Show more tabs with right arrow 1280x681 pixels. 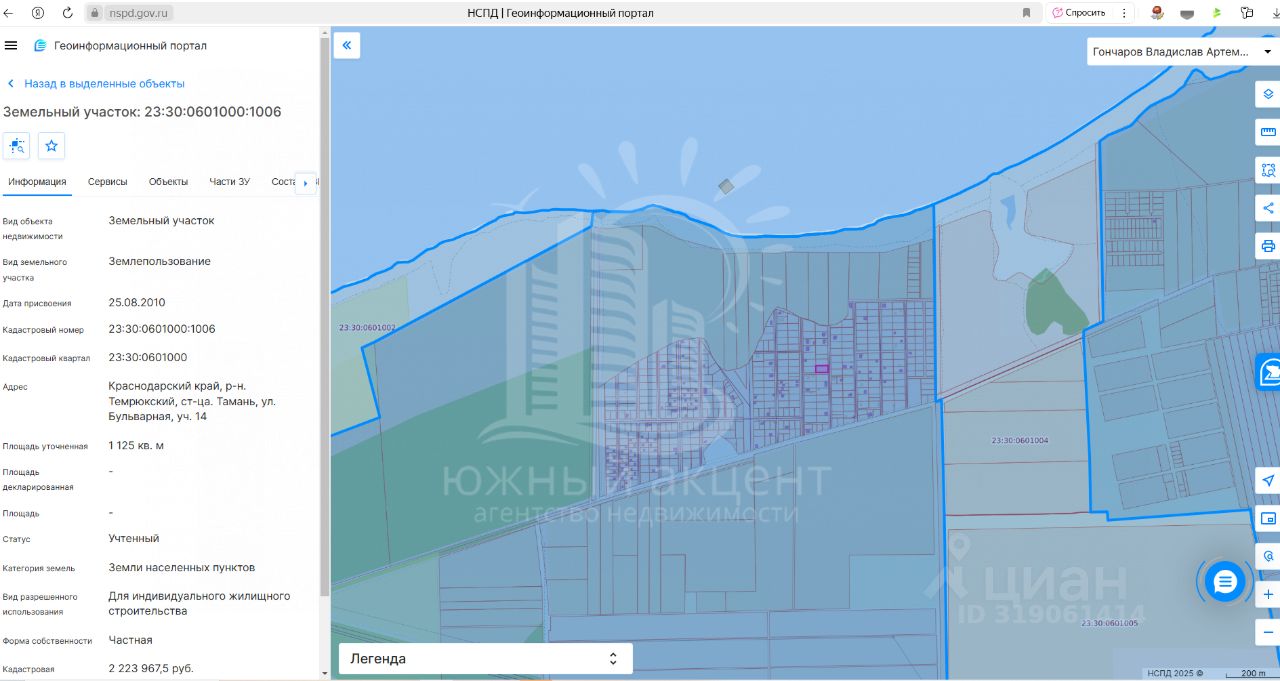[x=305, y=183]
